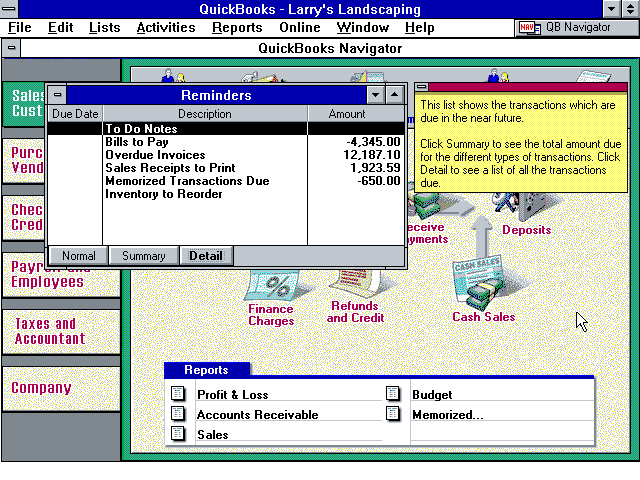Click the -4,345.00 bills amount

[x=373, y=142]
